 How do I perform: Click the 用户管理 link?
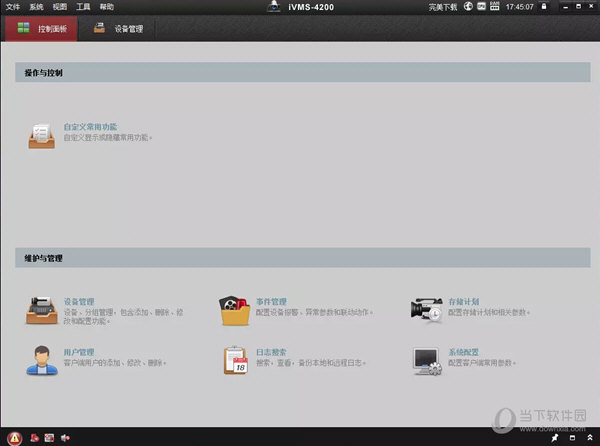click(x=79, y=352)
